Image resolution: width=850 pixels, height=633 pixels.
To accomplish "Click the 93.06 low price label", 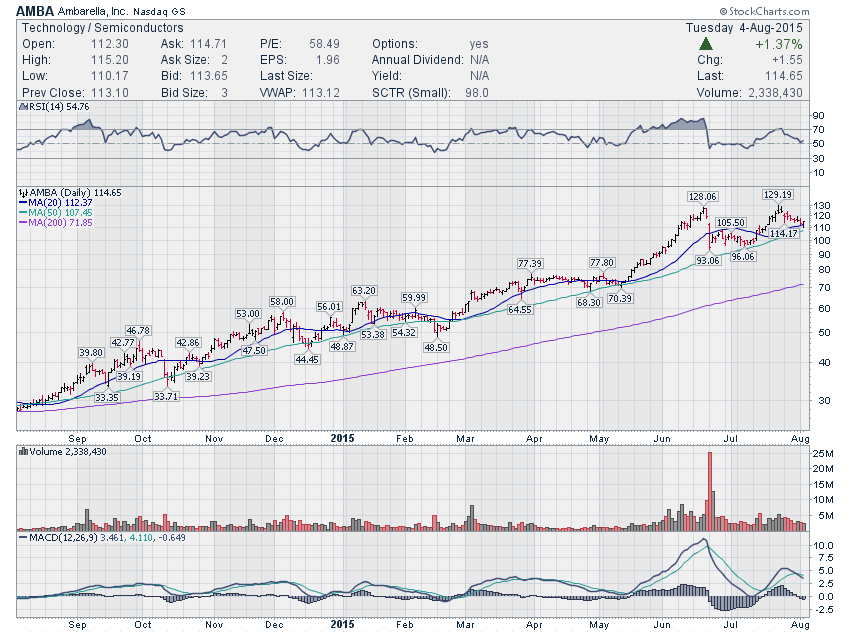I will click(x=708, y=261).
